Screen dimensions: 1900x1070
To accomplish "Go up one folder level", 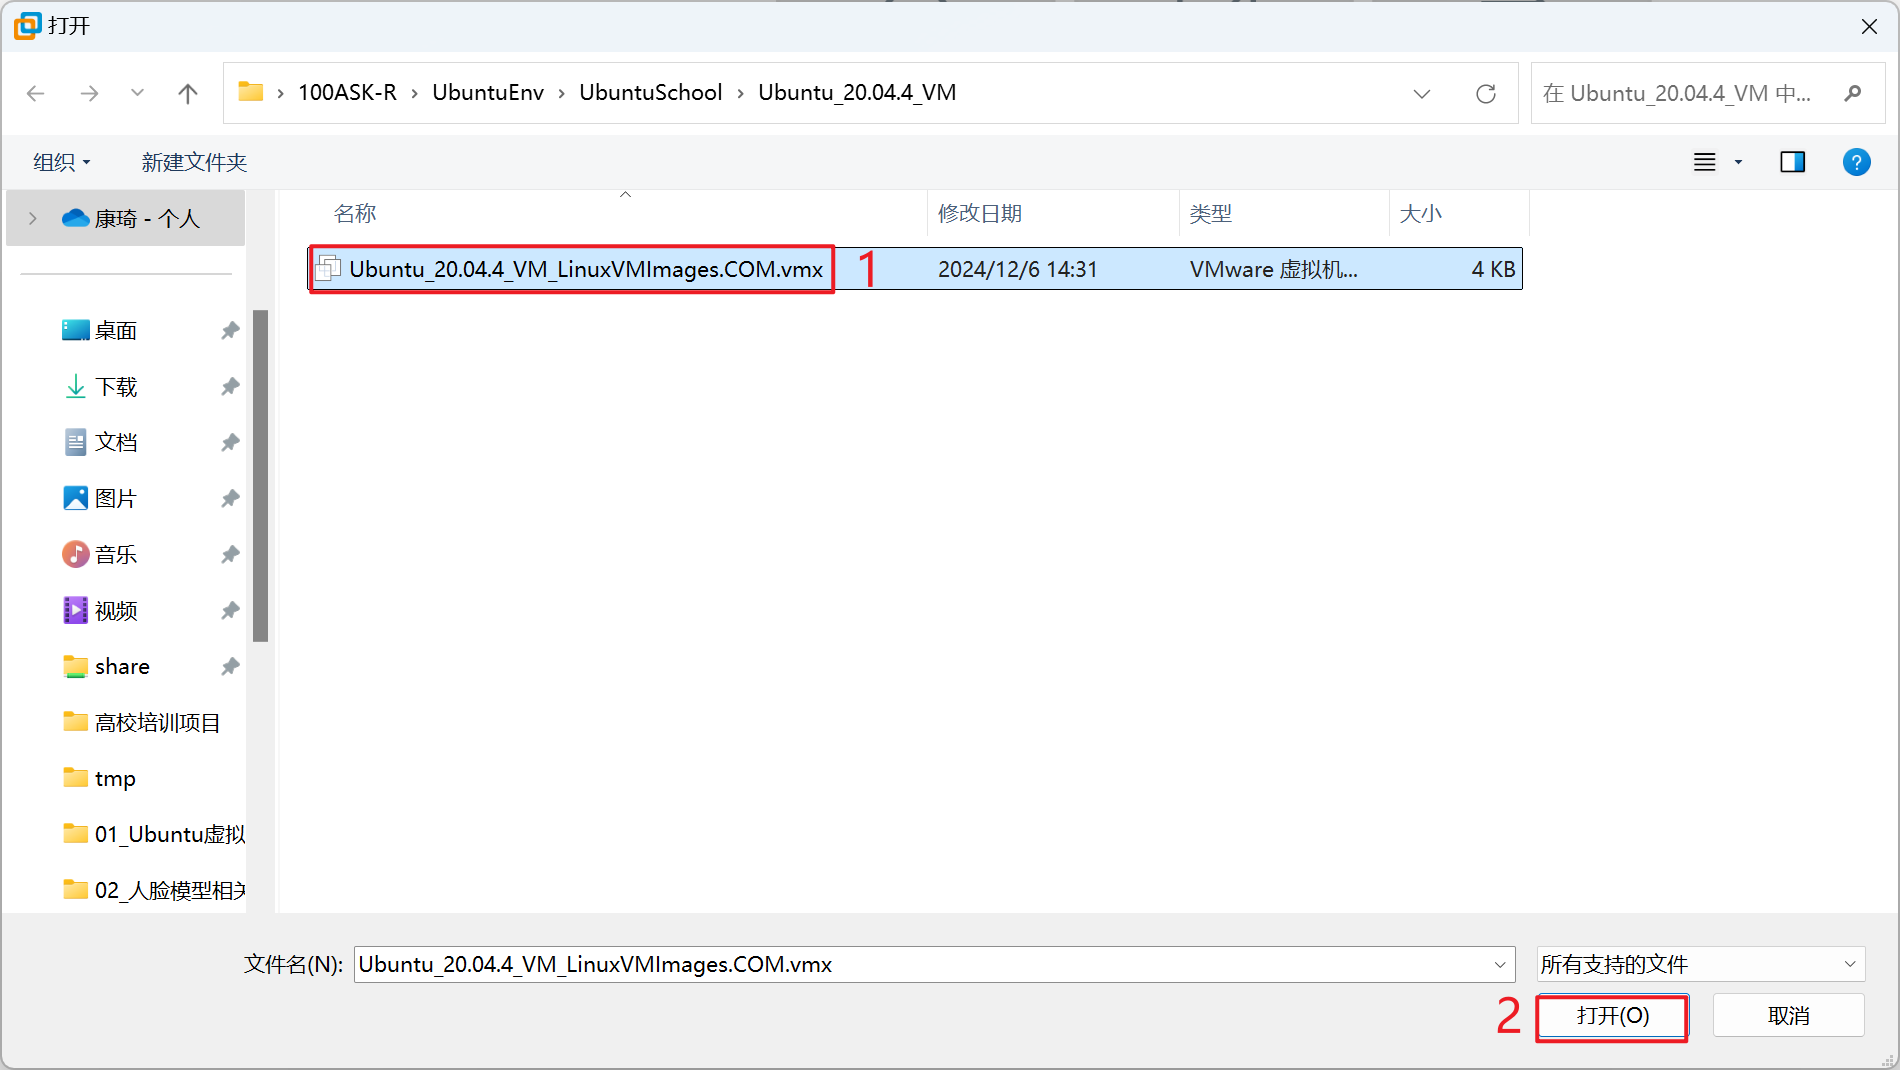I will [188, 93].
